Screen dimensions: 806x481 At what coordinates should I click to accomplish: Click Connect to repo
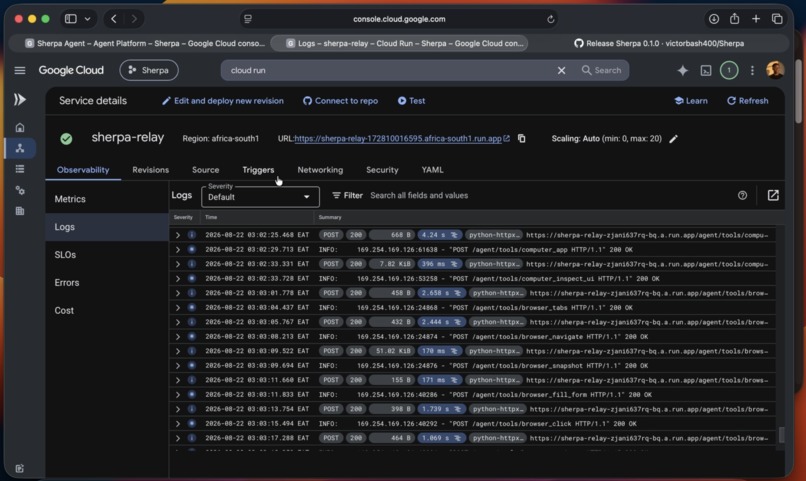[x=340, y=101]
